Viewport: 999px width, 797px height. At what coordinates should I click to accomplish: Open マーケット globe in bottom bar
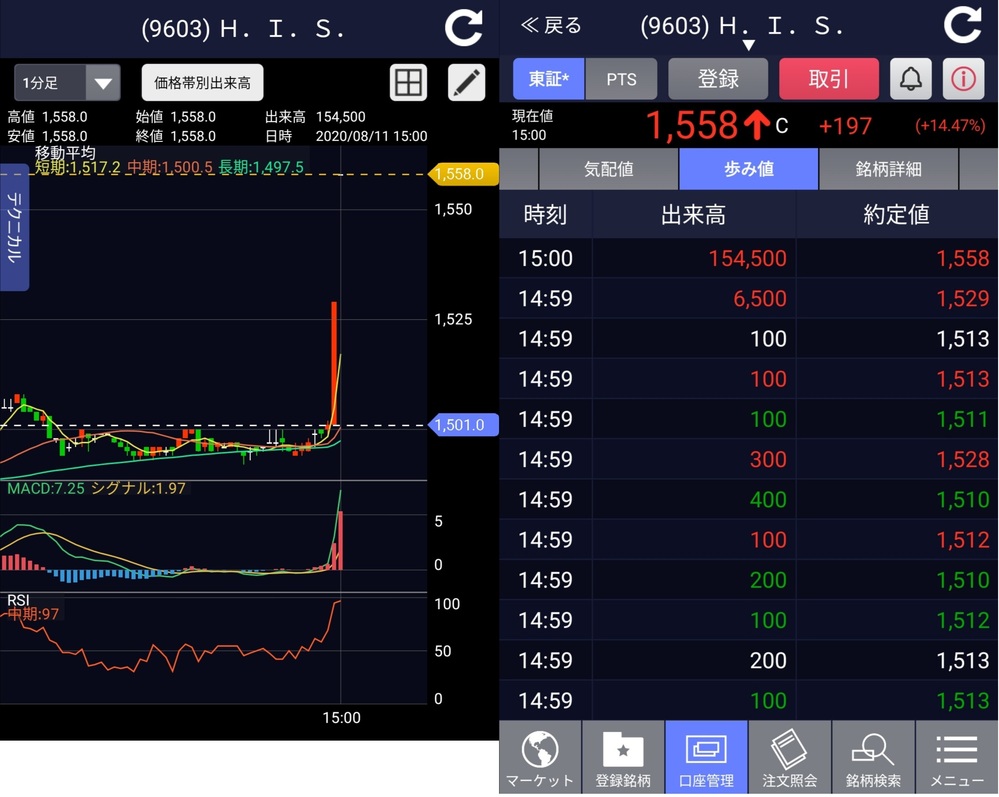tap(540, 758)
